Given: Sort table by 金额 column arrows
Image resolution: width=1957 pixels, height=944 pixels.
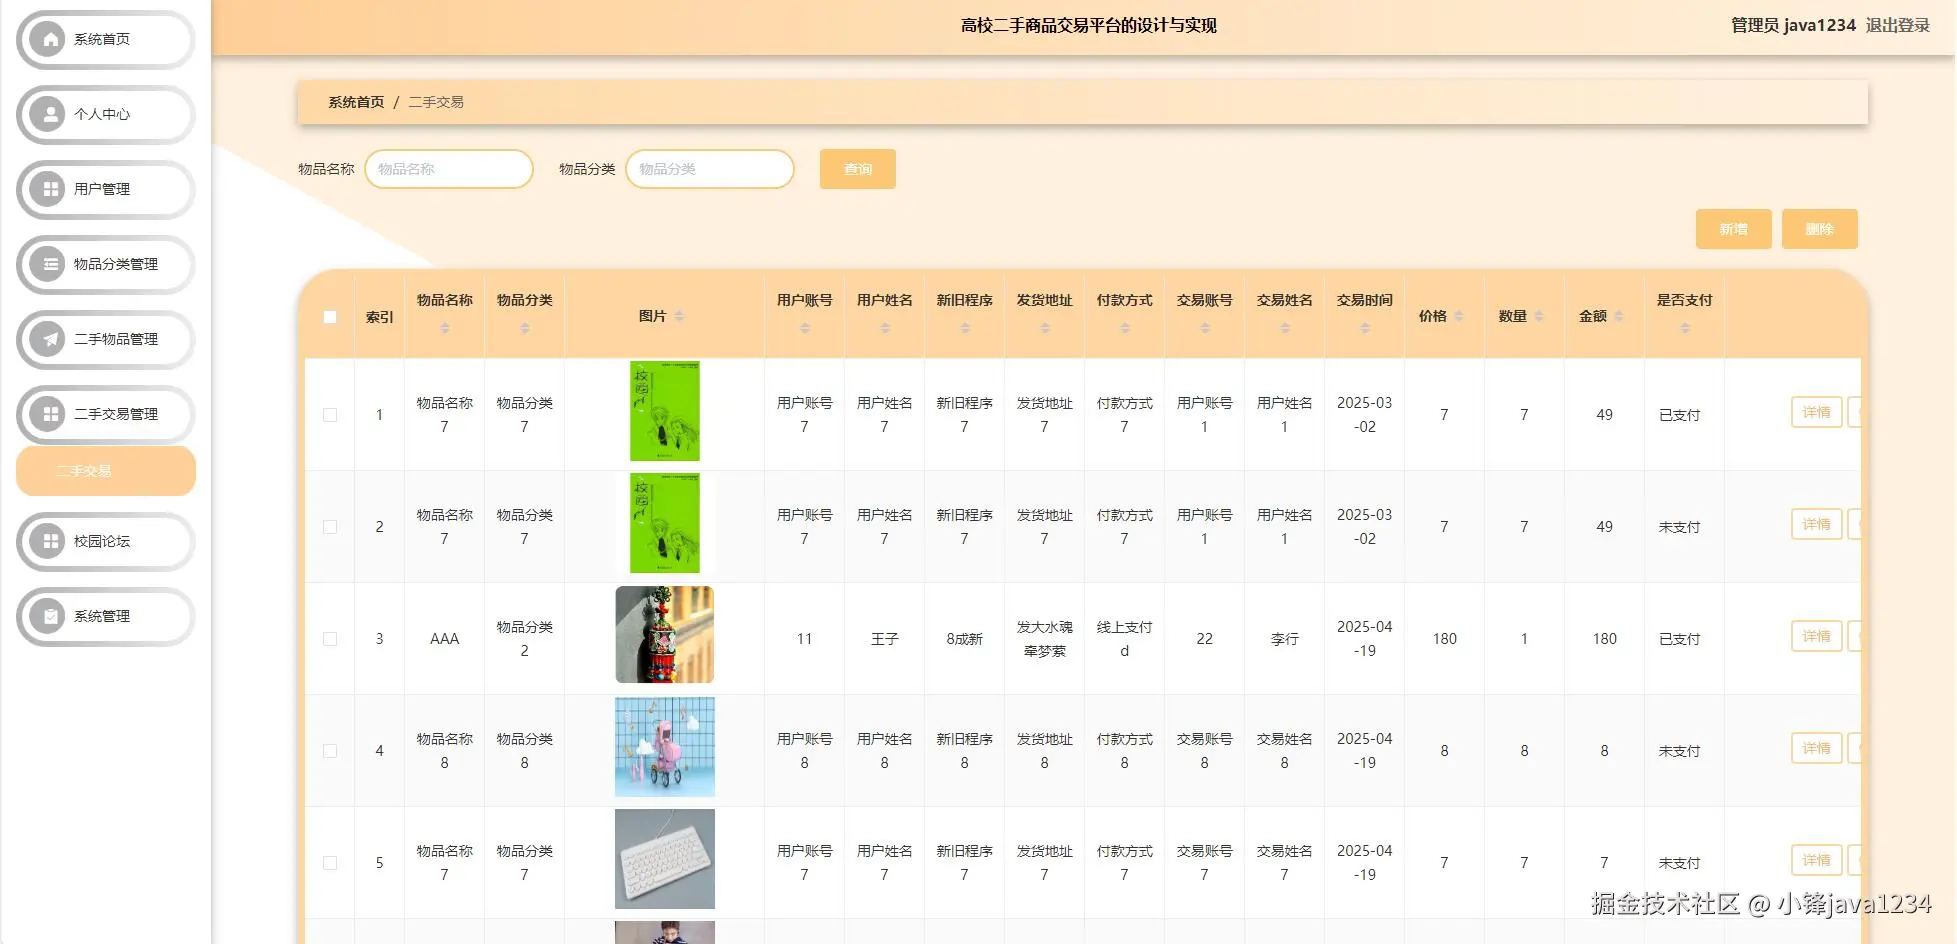Looking at the screenshot, I should click(1619, 316).
